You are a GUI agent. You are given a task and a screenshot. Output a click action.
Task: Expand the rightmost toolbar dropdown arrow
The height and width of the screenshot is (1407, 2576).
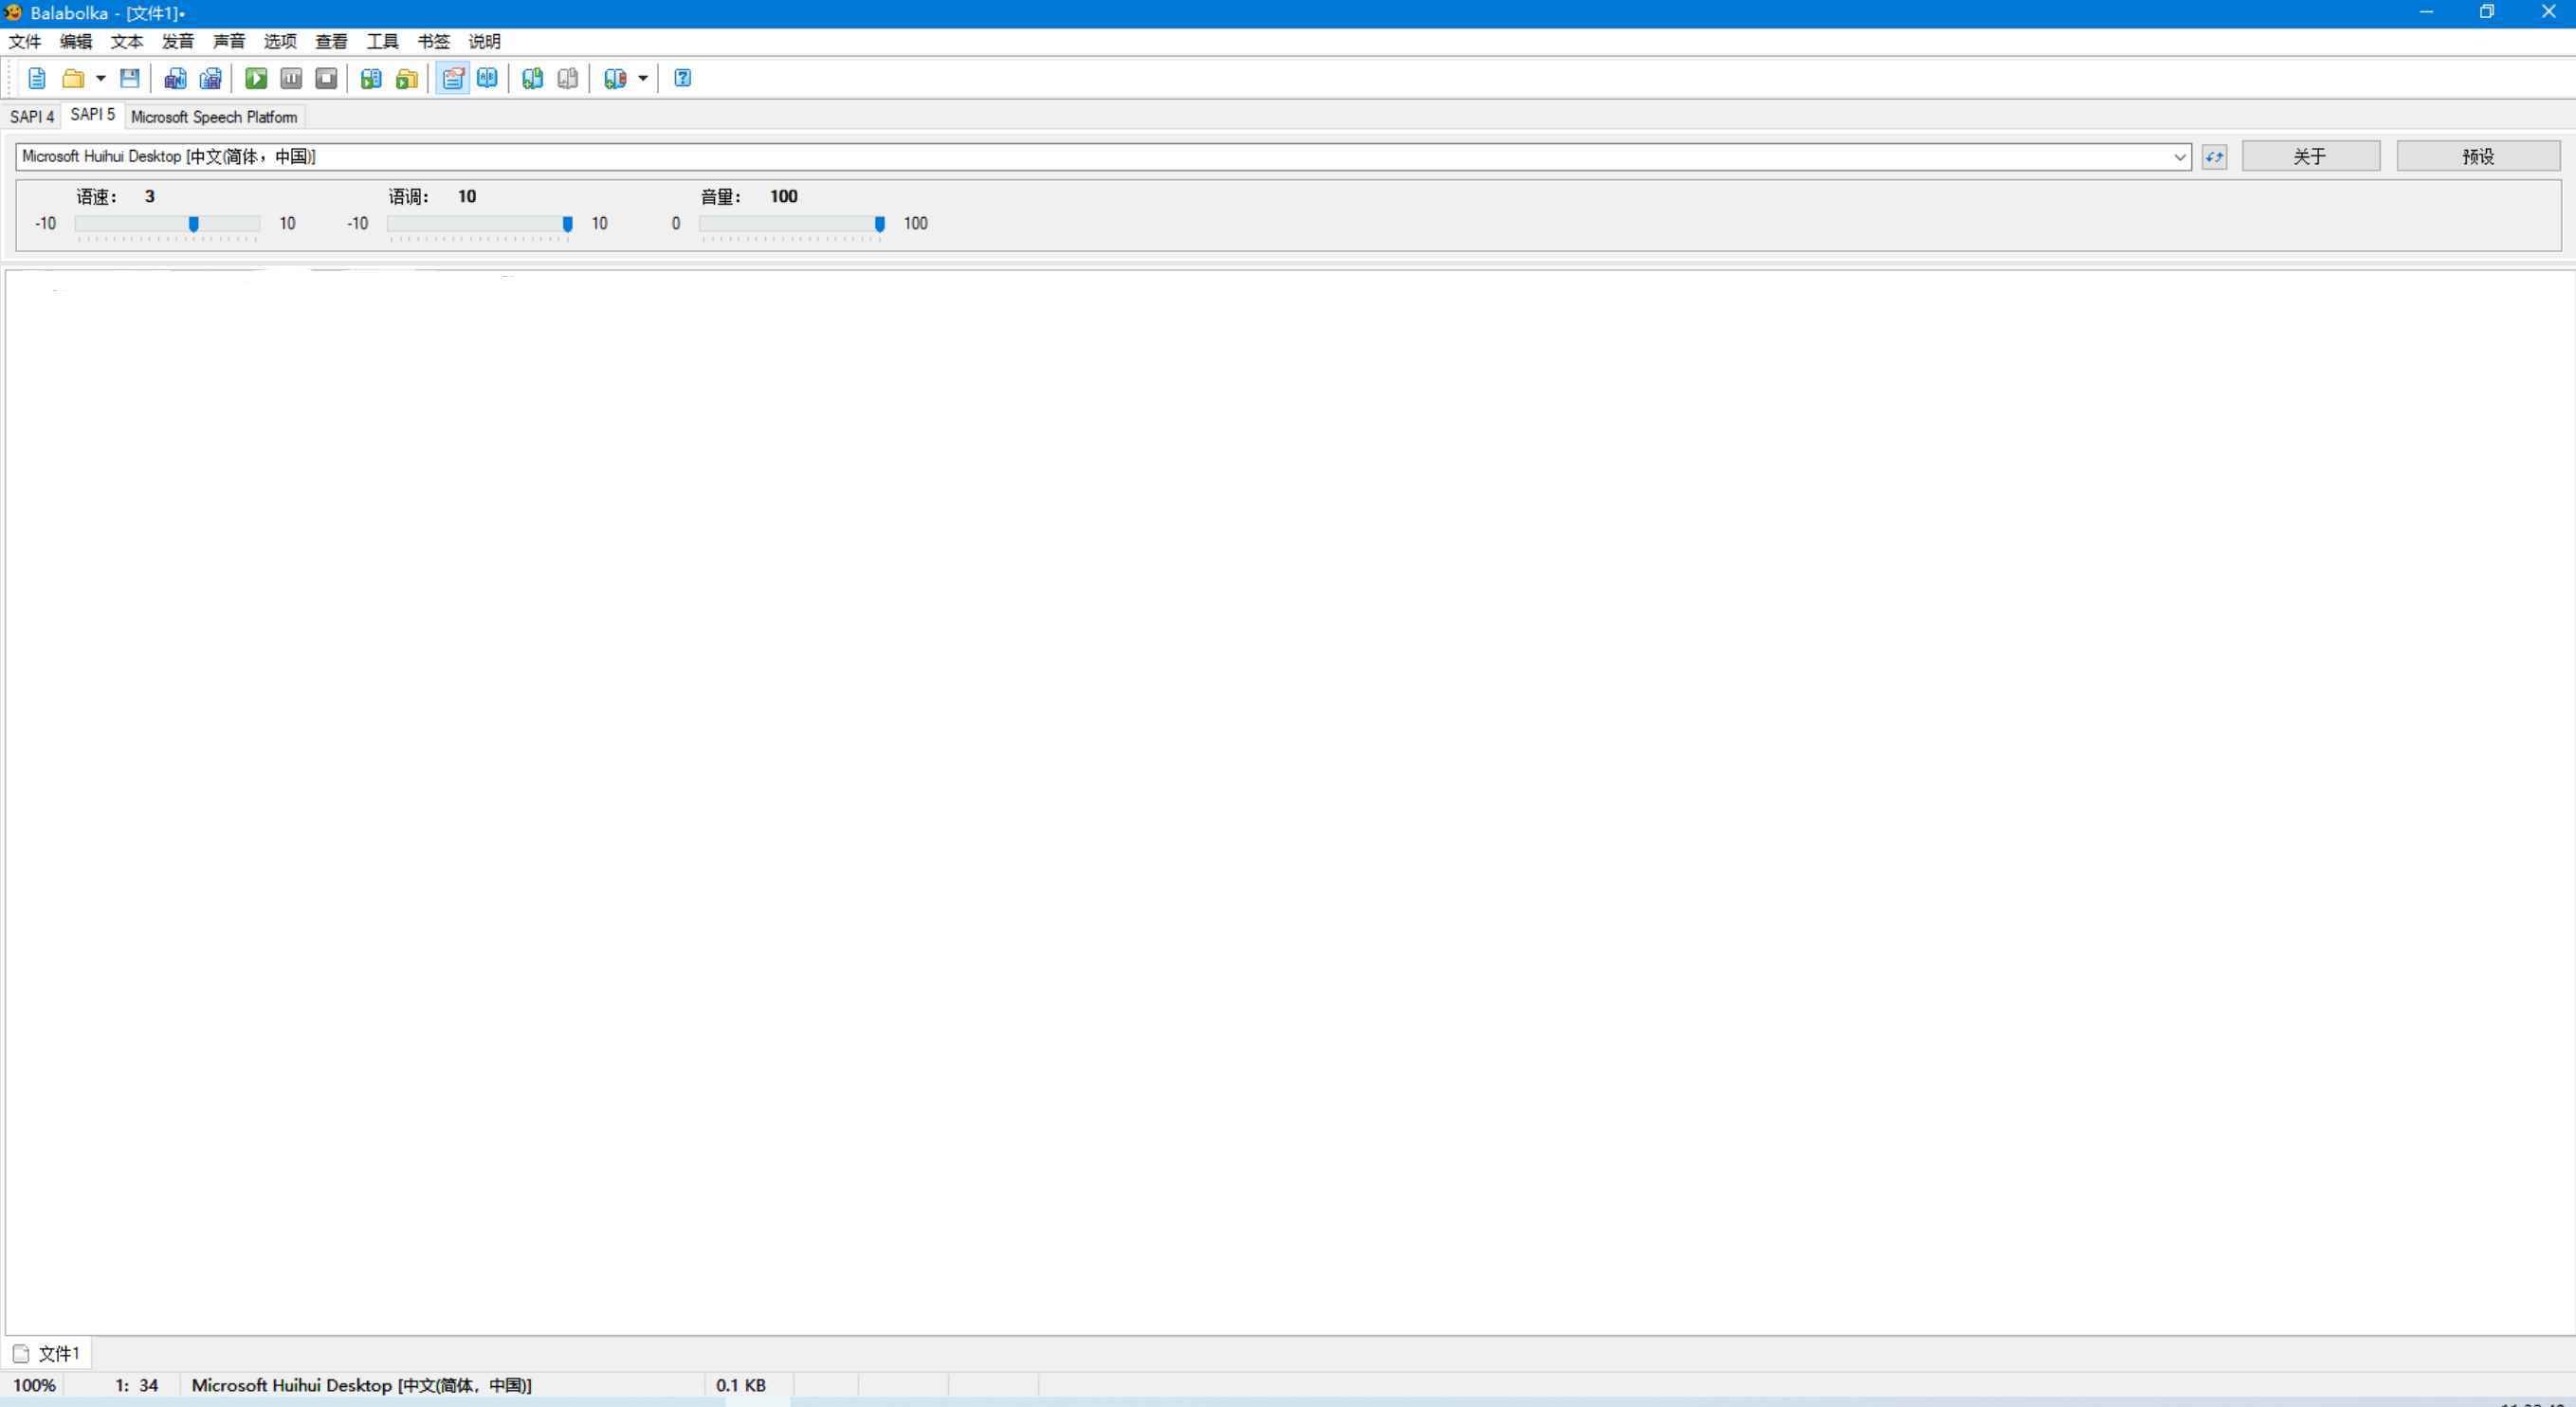pyautogui.click(x=643, y=78)
